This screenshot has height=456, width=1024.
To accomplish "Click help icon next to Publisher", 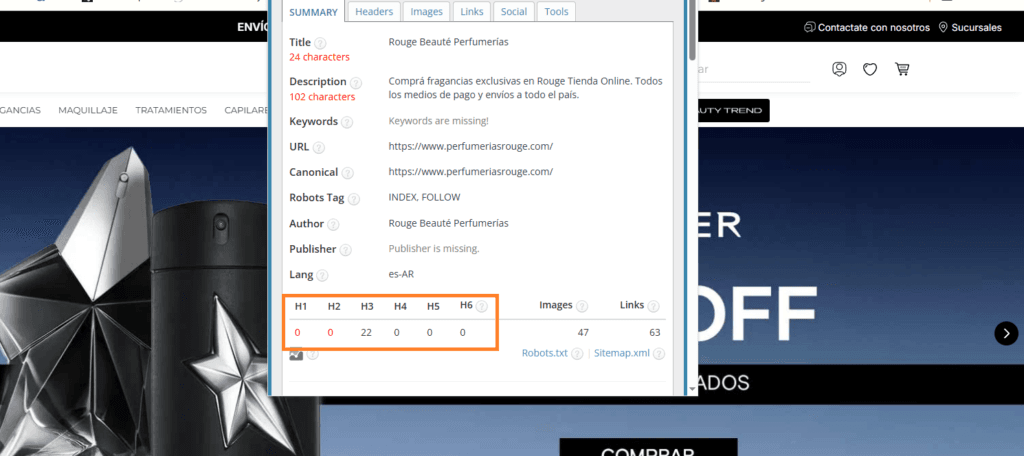I will point(345,250).
